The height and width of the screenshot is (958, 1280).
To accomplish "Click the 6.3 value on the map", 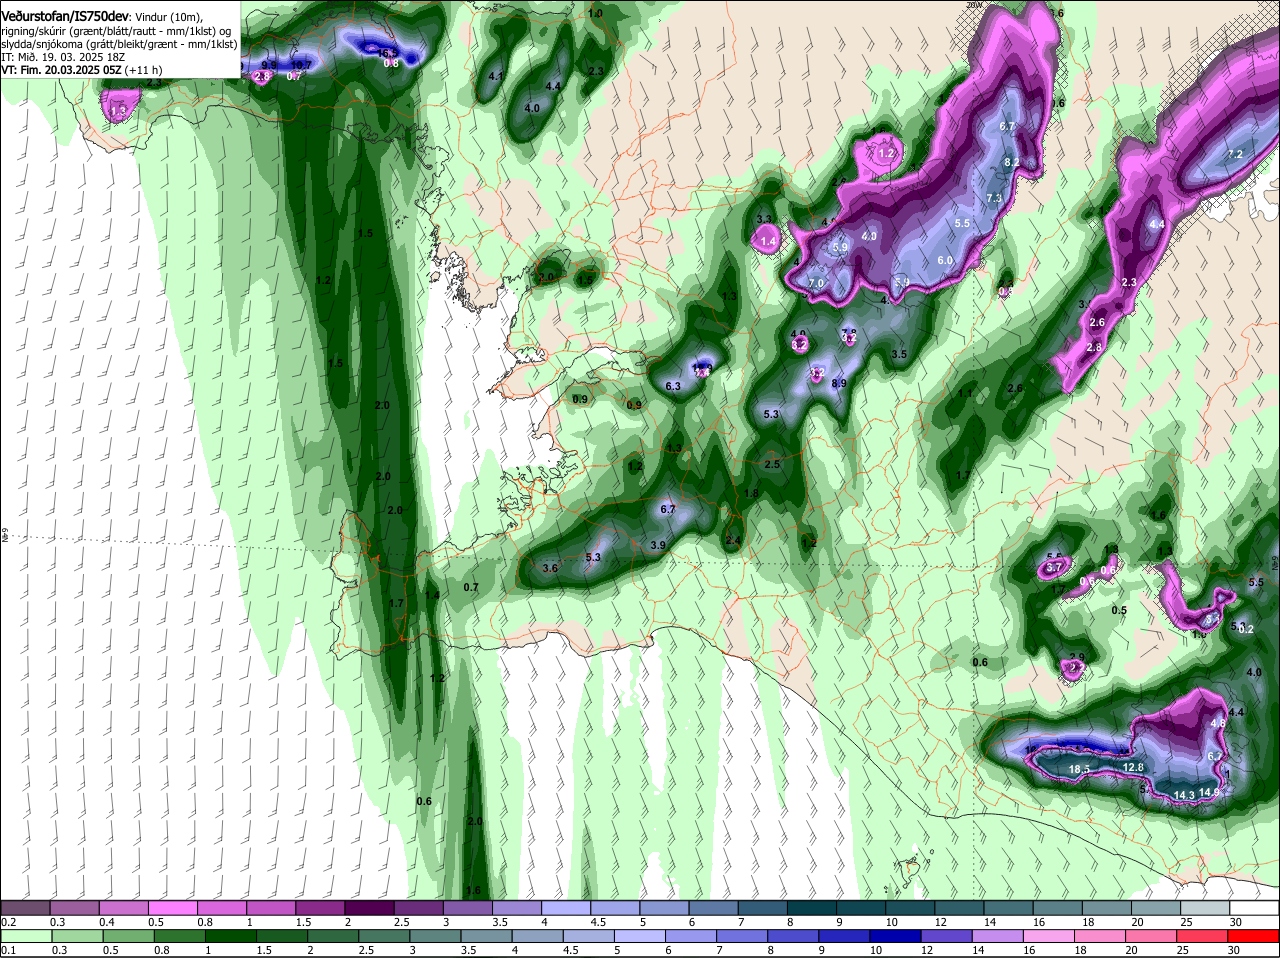I will (673, 386).
